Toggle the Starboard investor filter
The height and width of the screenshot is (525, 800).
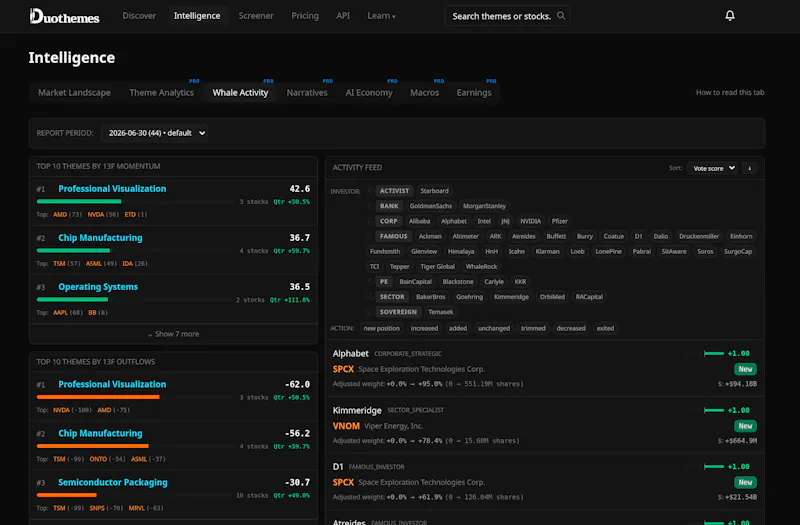tap(434, 191)
